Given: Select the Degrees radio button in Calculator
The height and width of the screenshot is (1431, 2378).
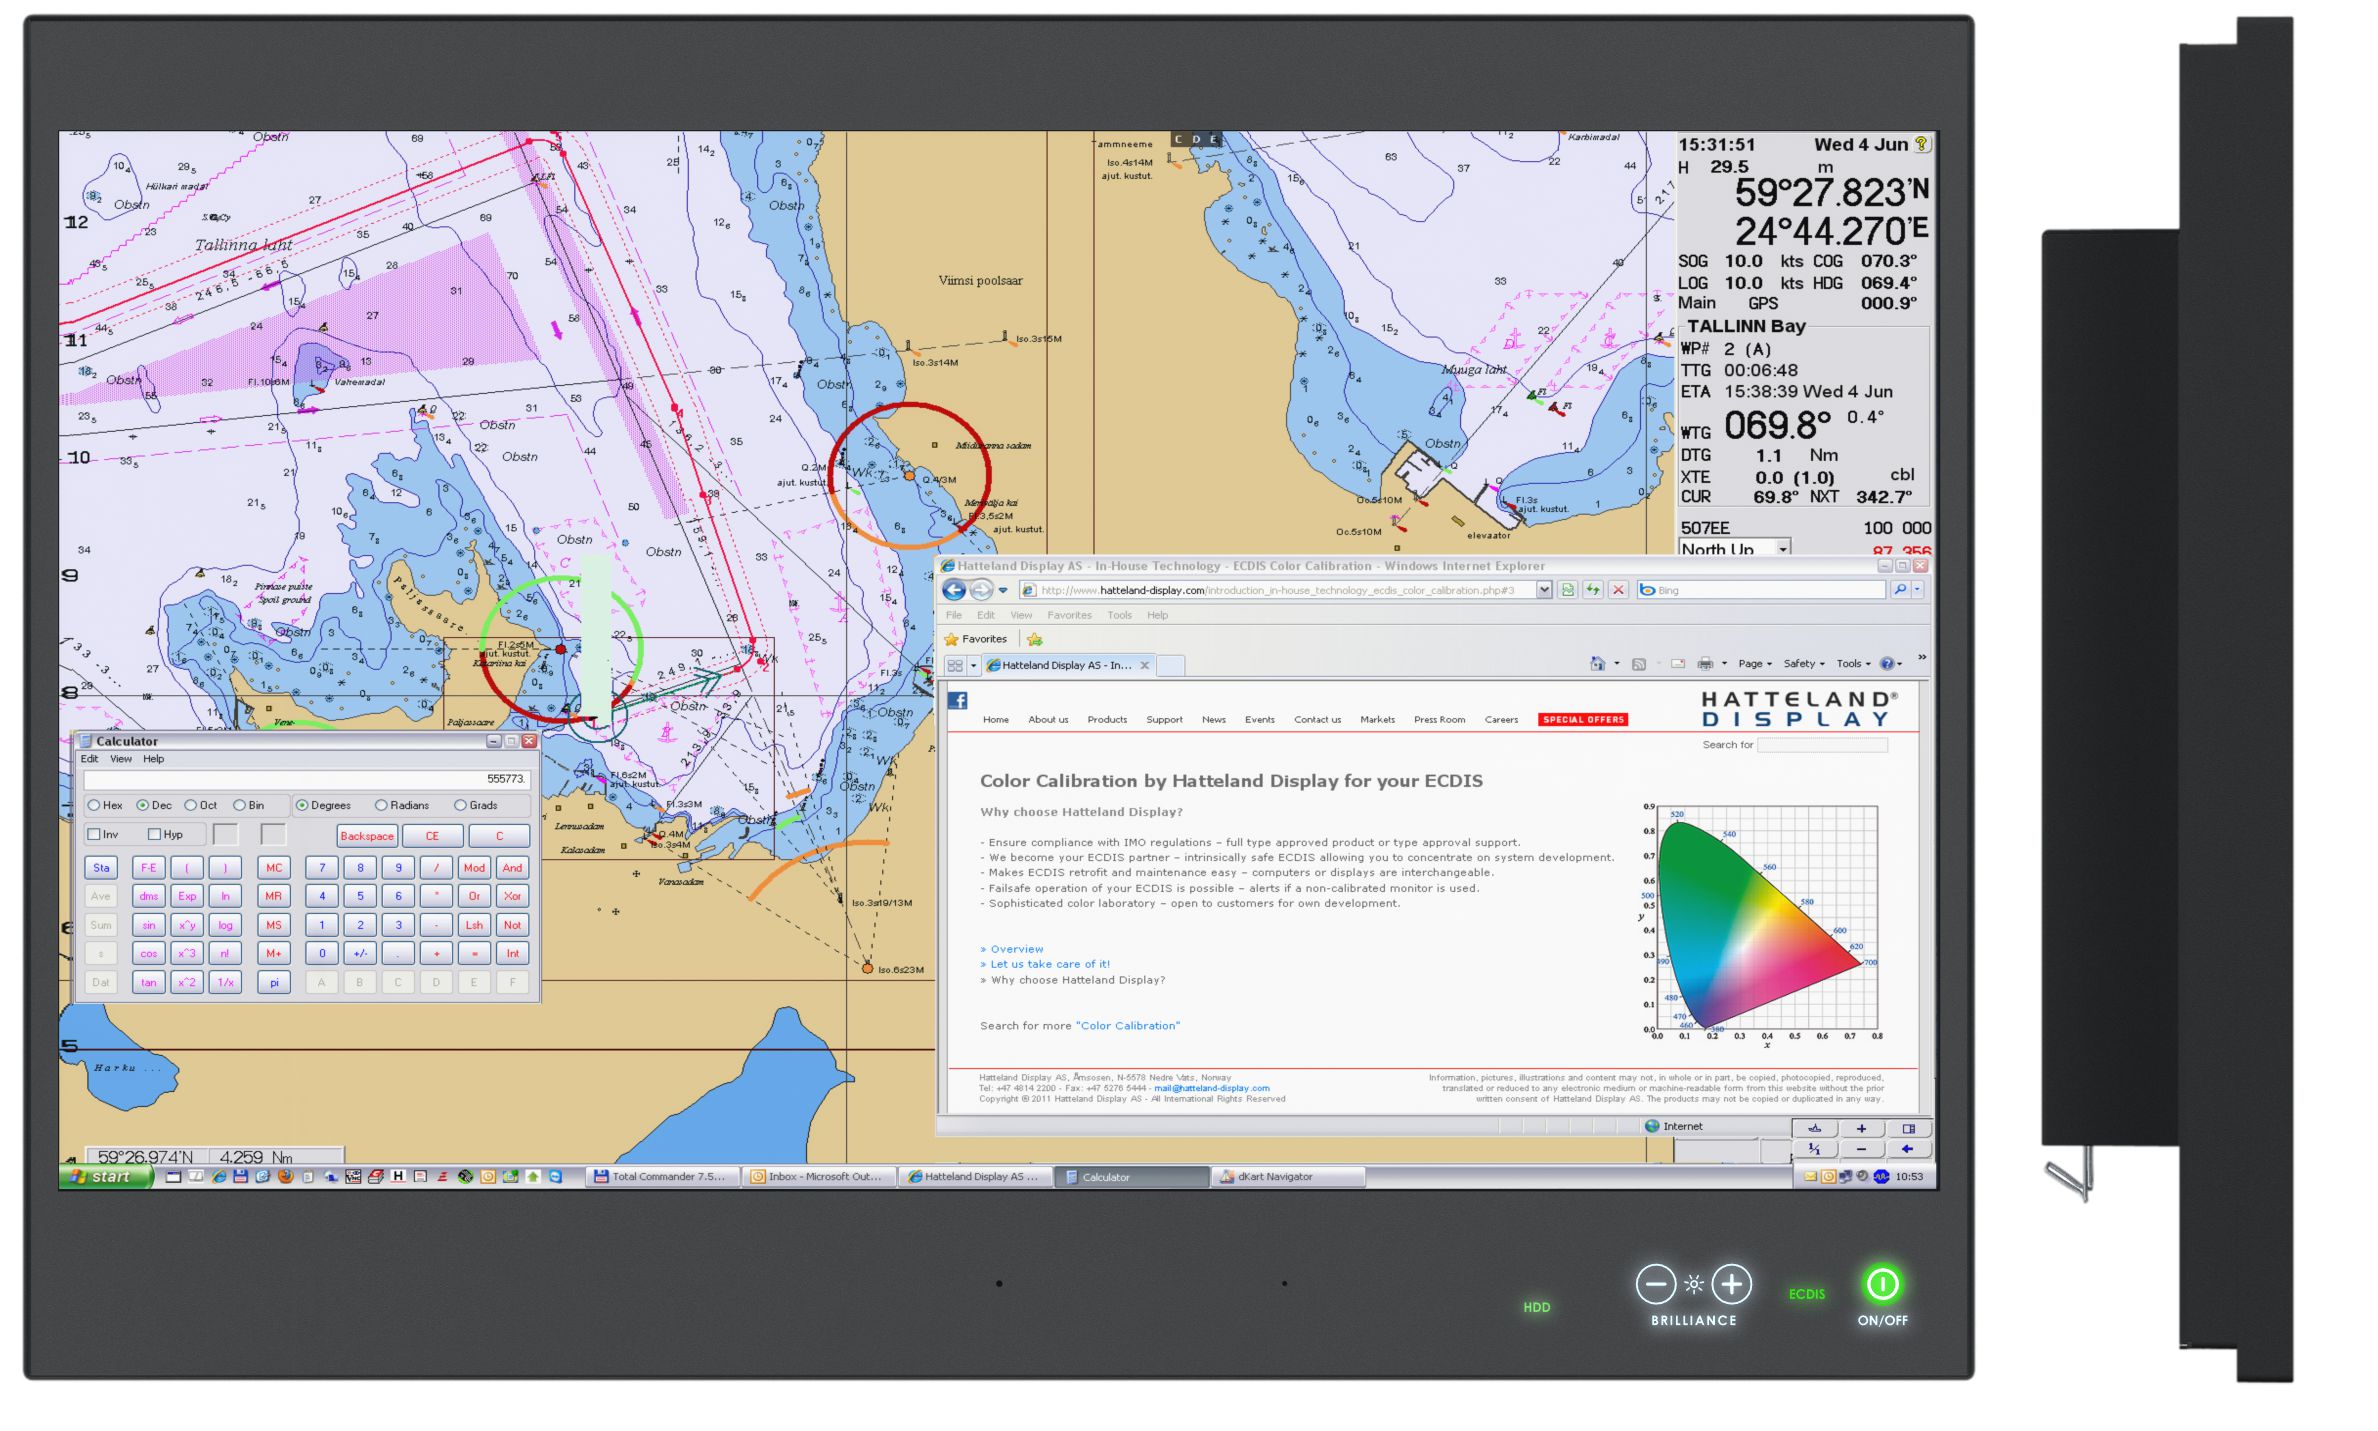Looking at the screenshot, I should click(302, 805).
